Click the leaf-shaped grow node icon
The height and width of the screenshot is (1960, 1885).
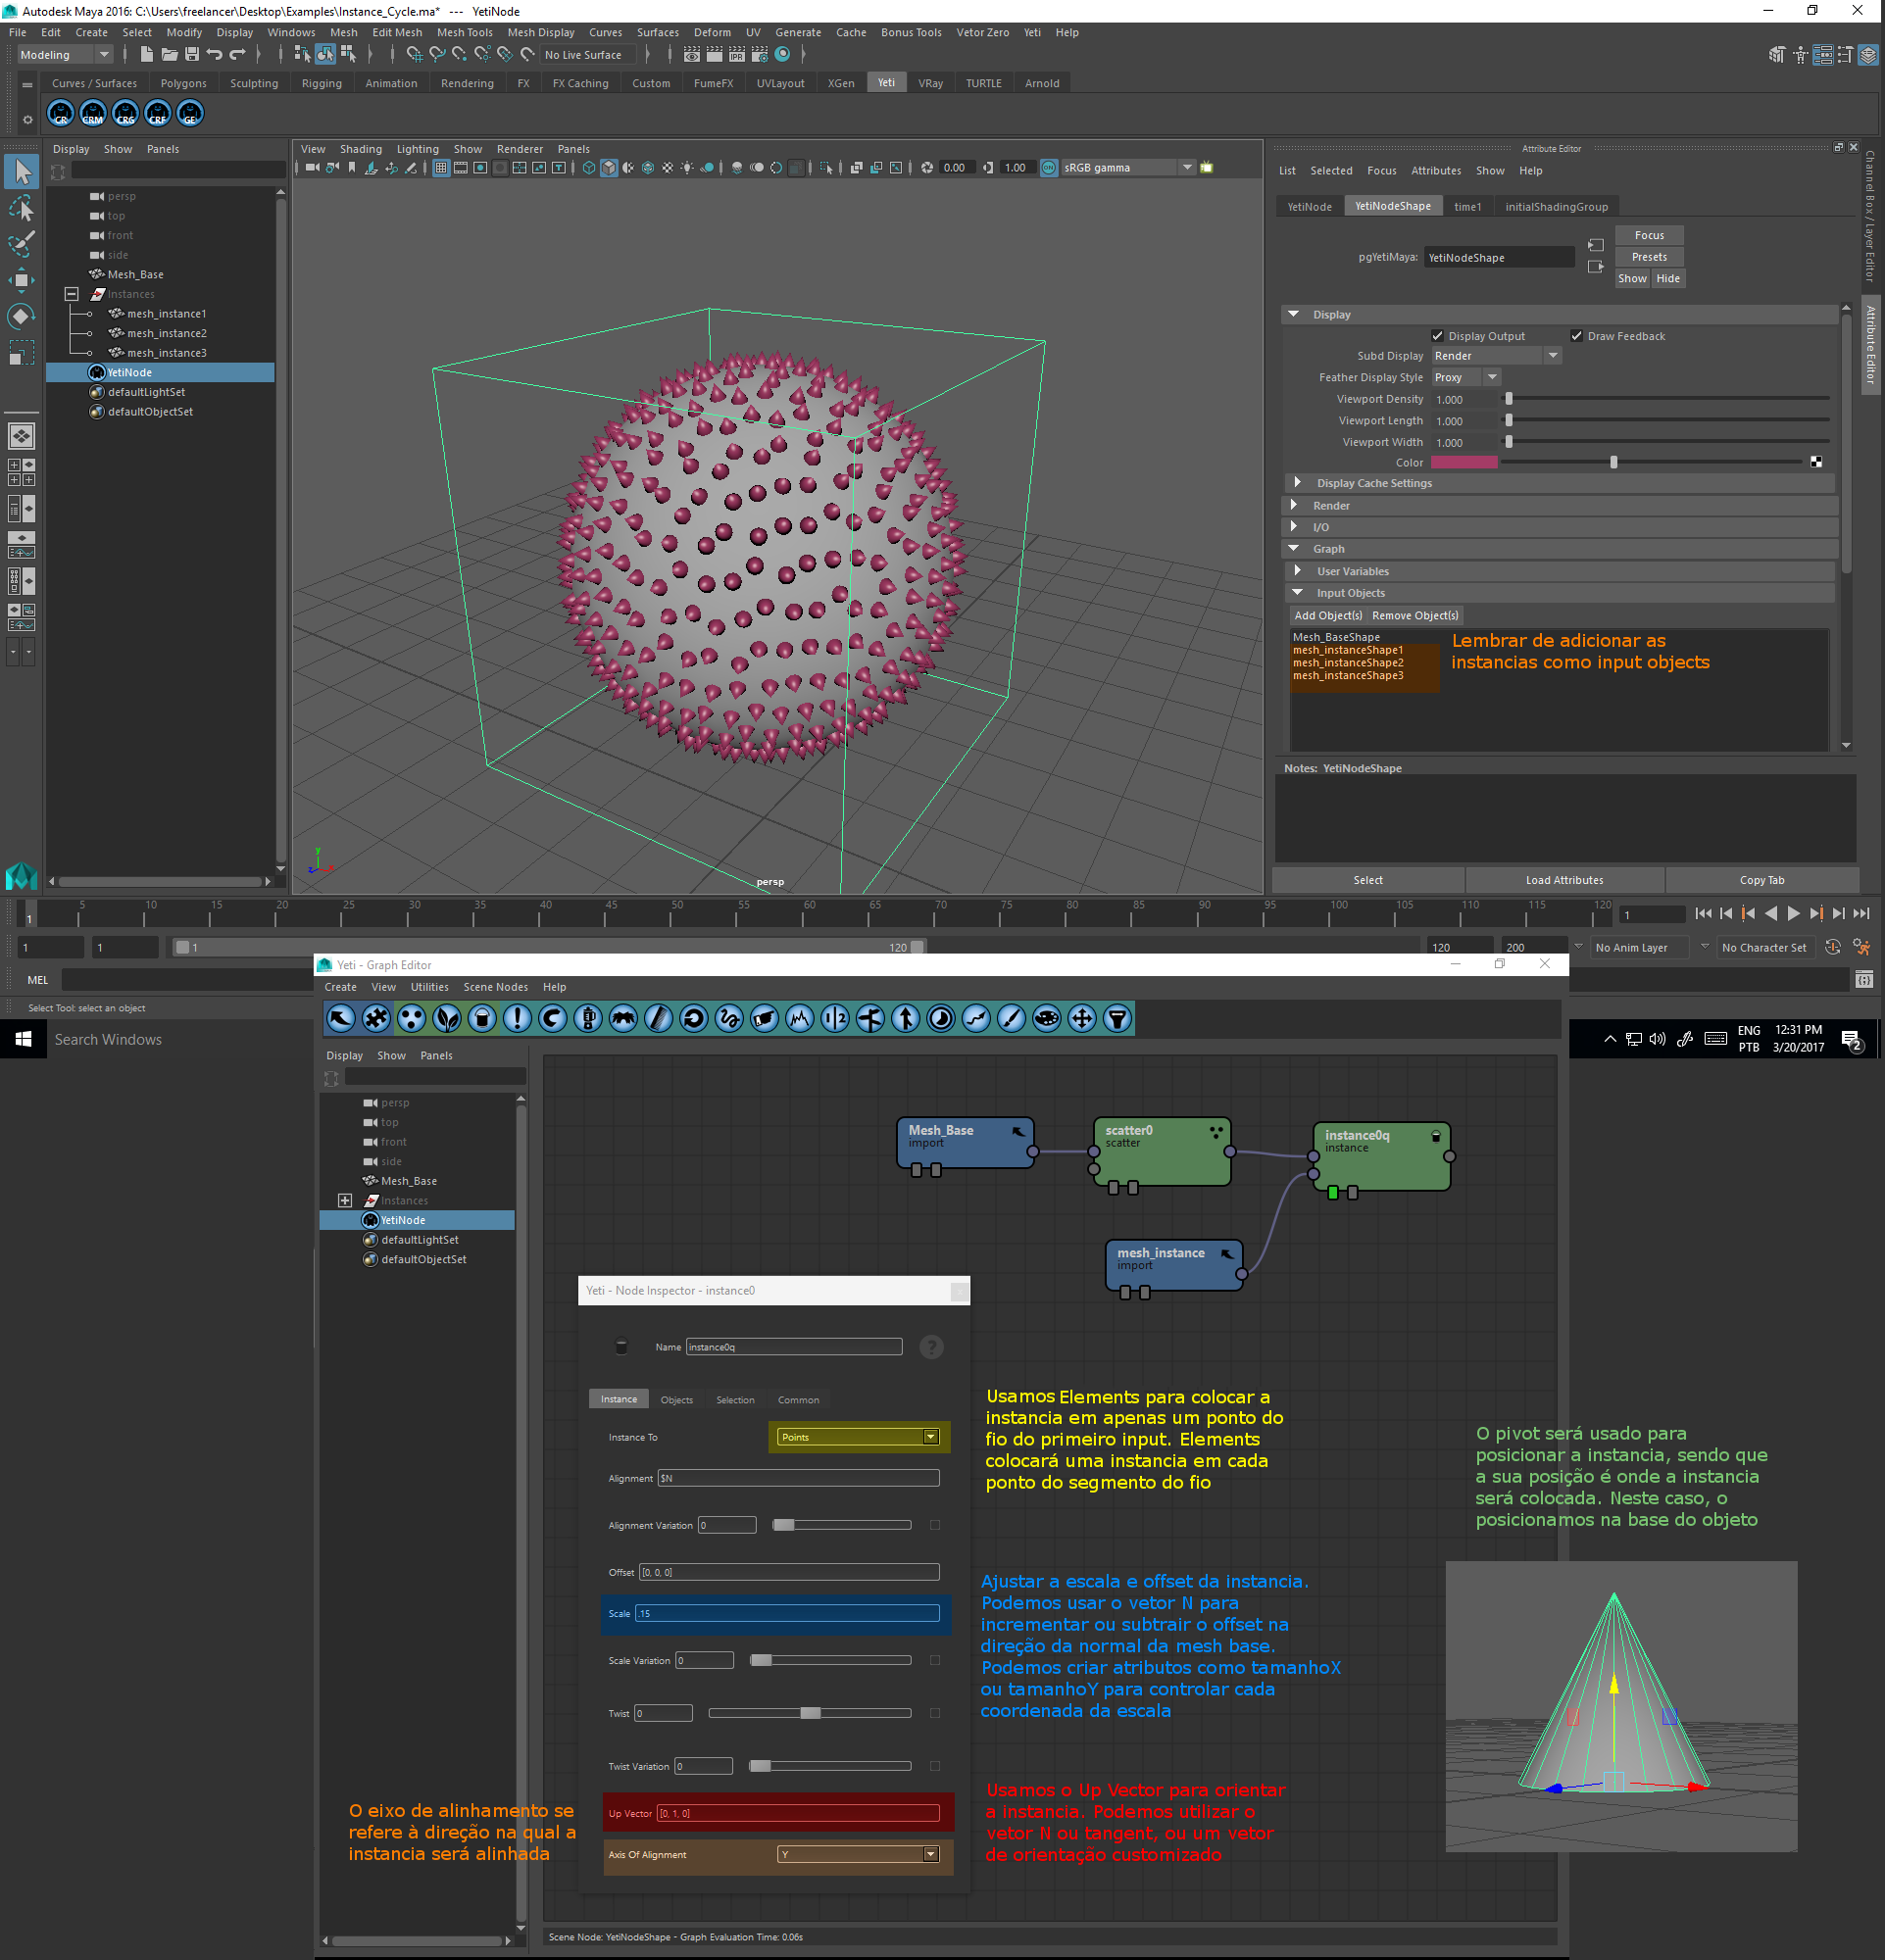tap(447, 1019)
